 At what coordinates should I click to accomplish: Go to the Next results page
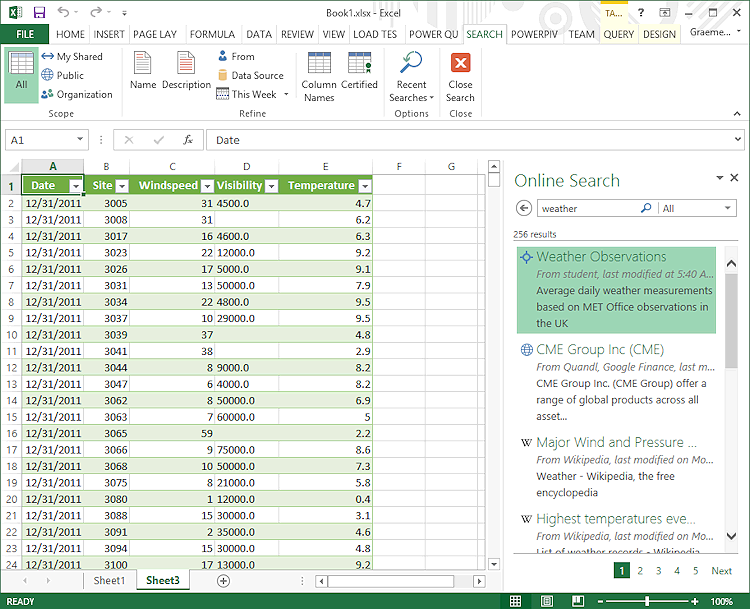point(721,571)
